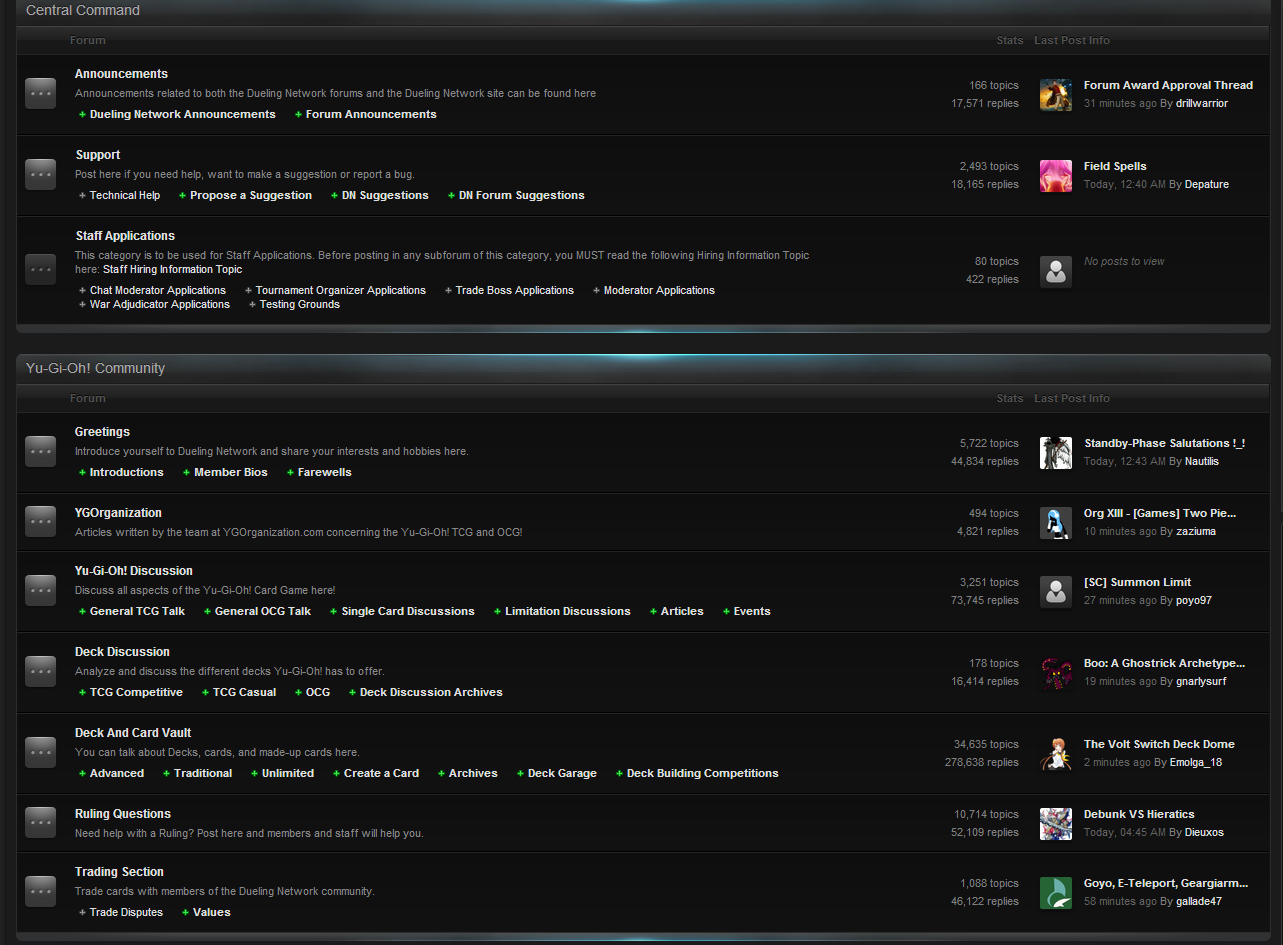1283x945 pixels.
Task: Open the Support forum
Action: pyautogui.click(x=98, y=155)
